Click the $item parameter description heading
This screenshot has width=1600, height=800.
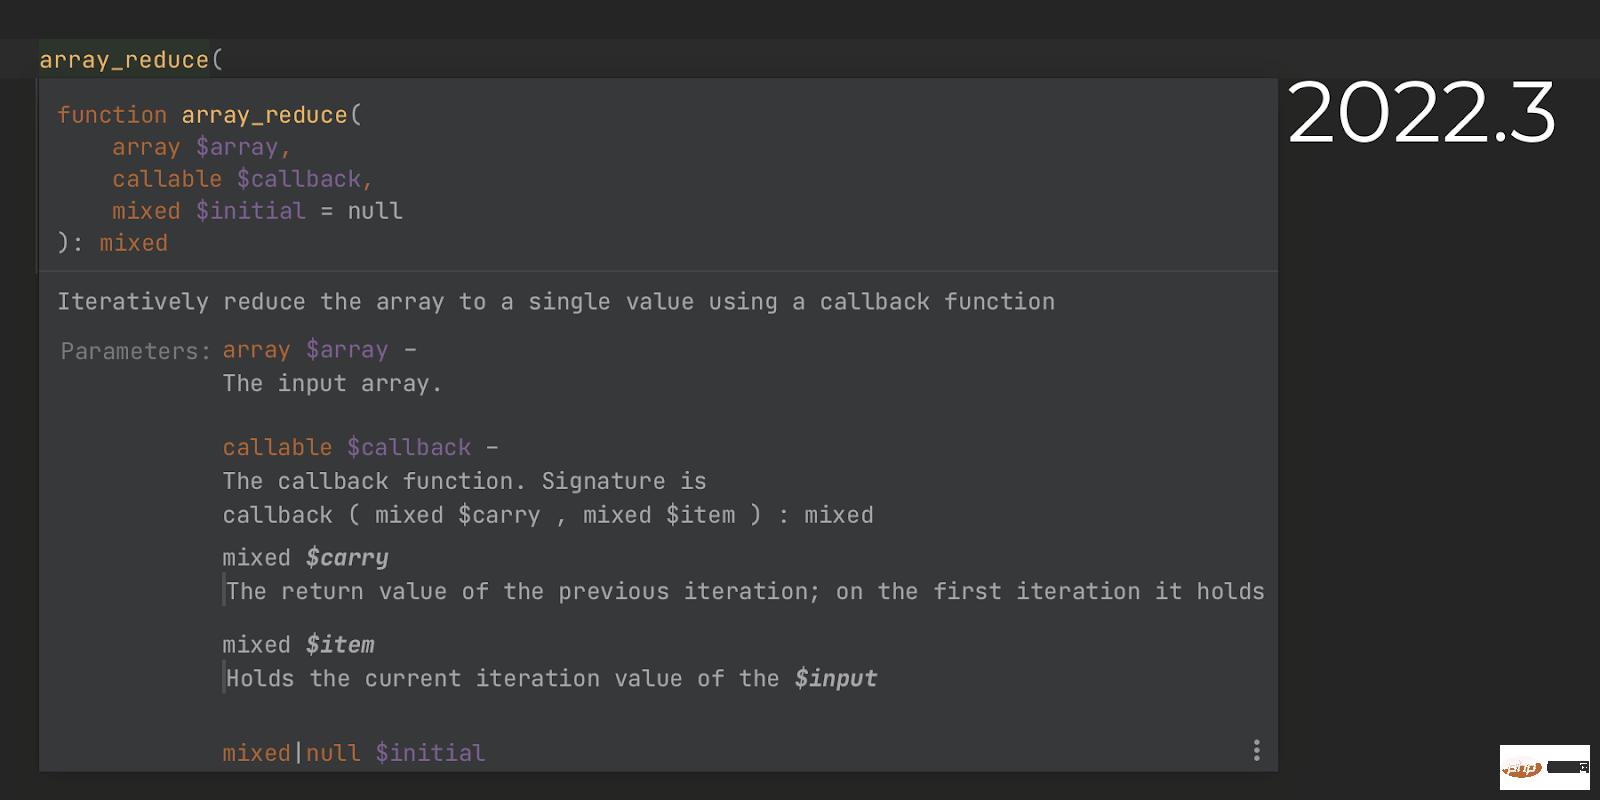pyautogui.click(x=299, y=644)
